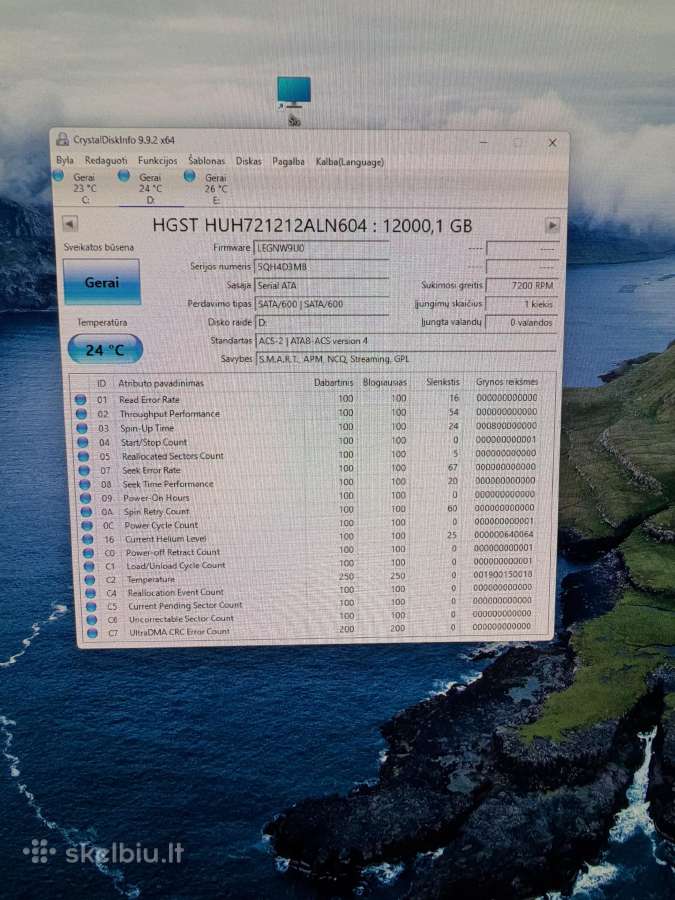Viewport: 675px width, 900px height.
Task: Click the 0 valandos hours field
Action: pyautogui.click(x=521, y=322)
